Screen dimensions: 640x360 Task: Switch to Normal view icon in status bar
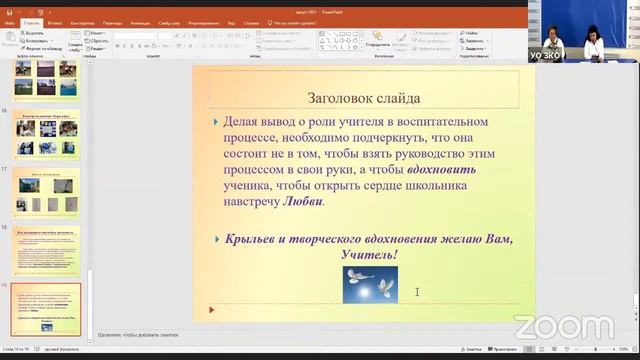tap(529, 349)
